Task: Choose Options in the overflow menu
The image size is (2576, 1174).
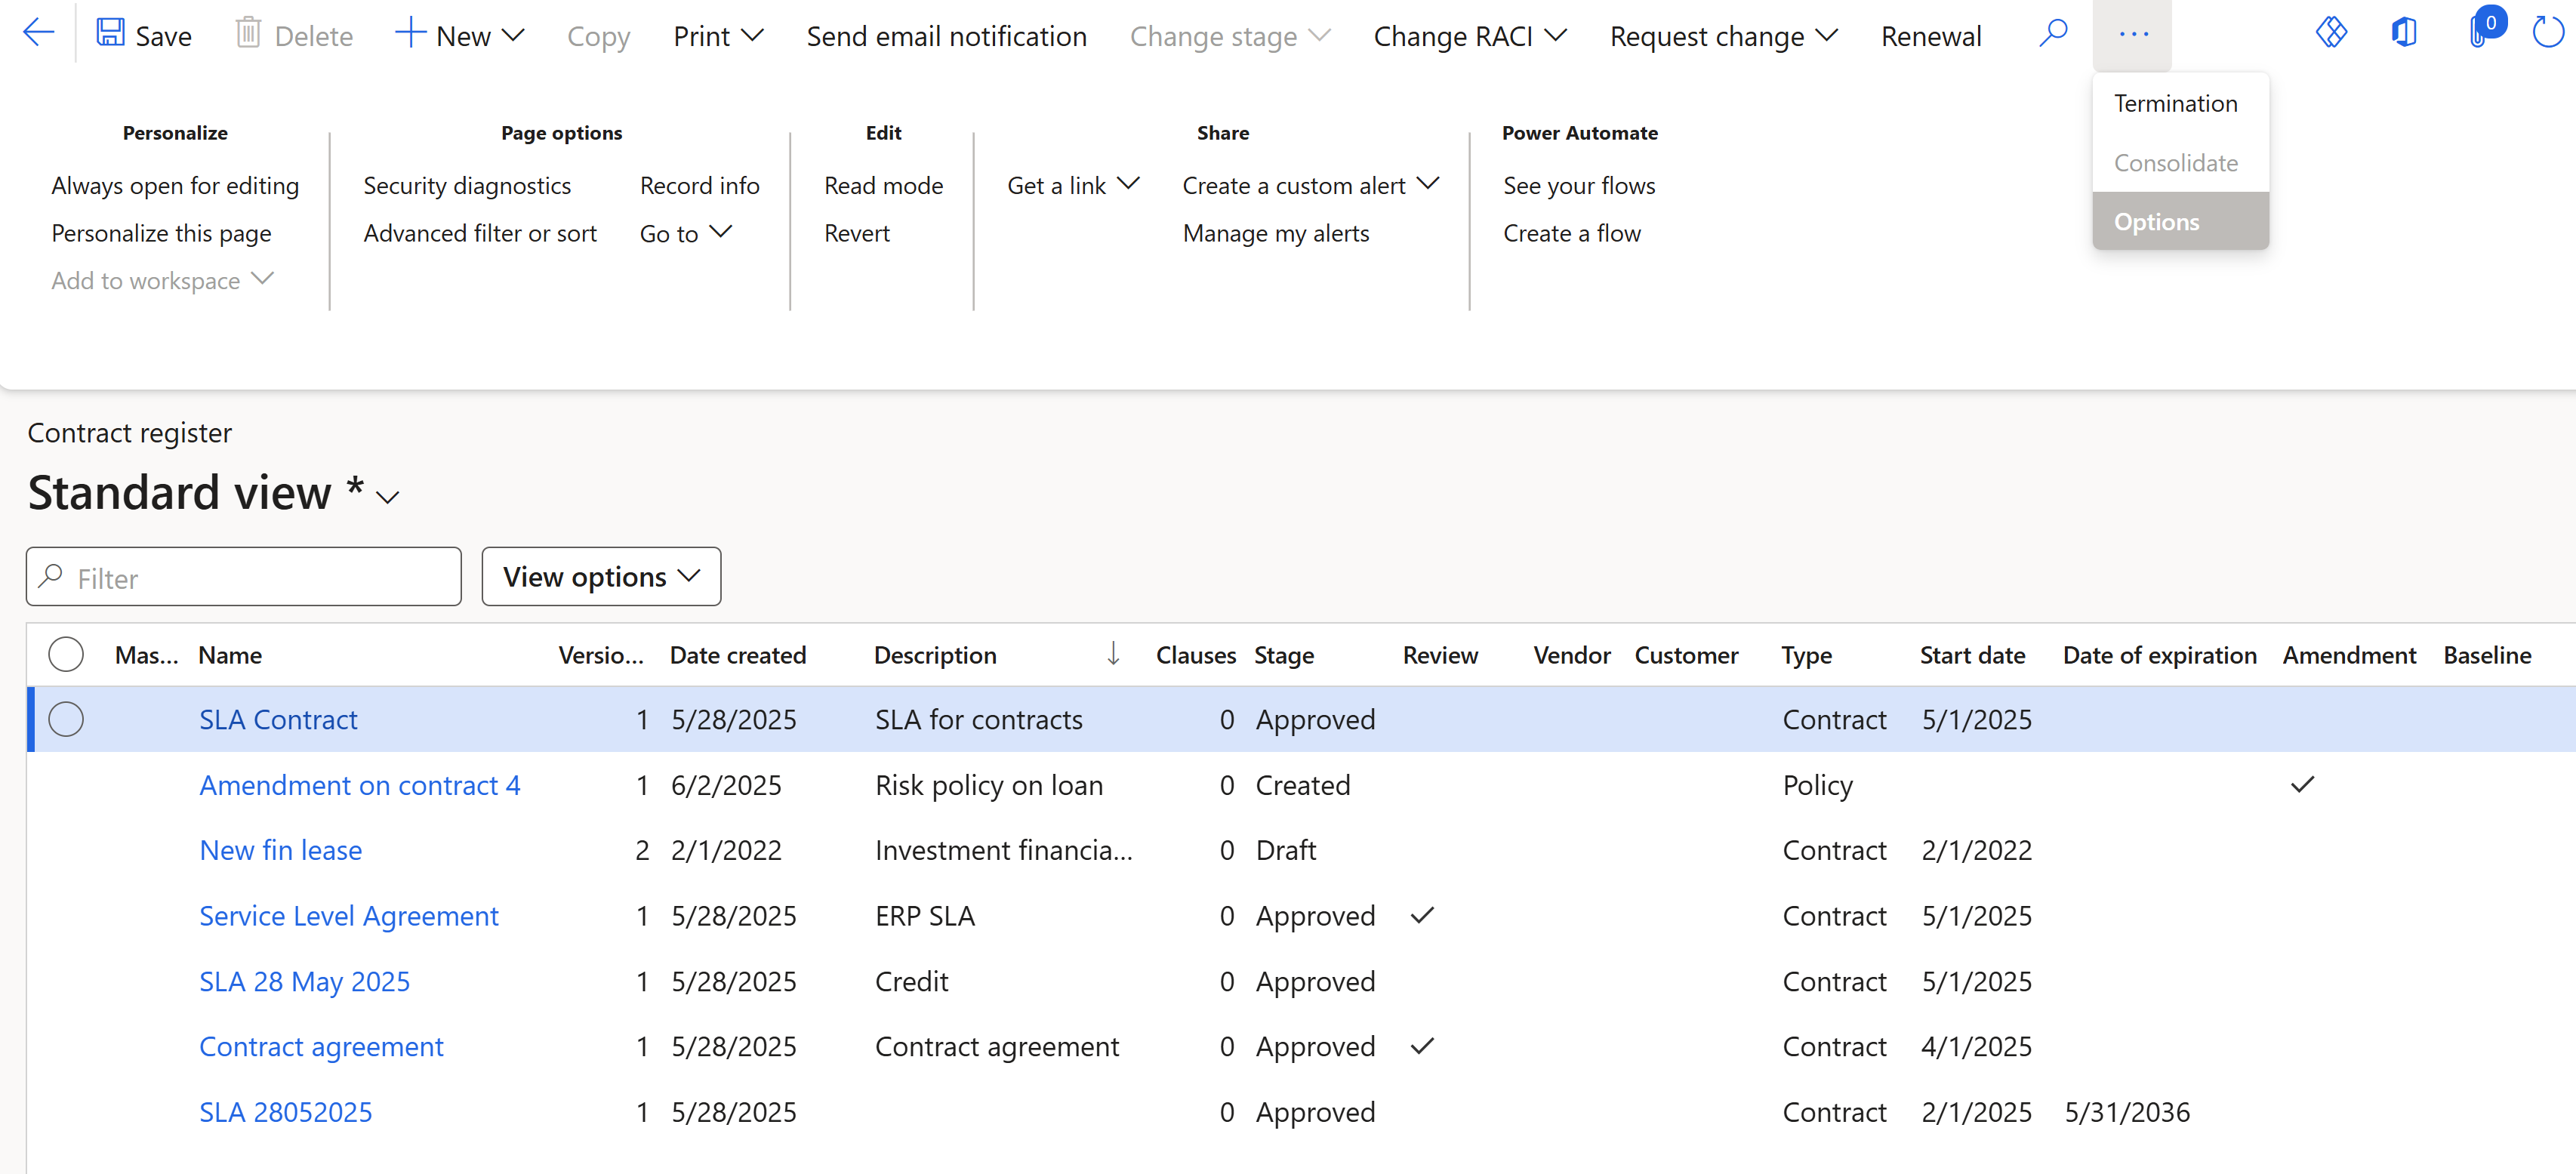Action: tap(2156, 222)
